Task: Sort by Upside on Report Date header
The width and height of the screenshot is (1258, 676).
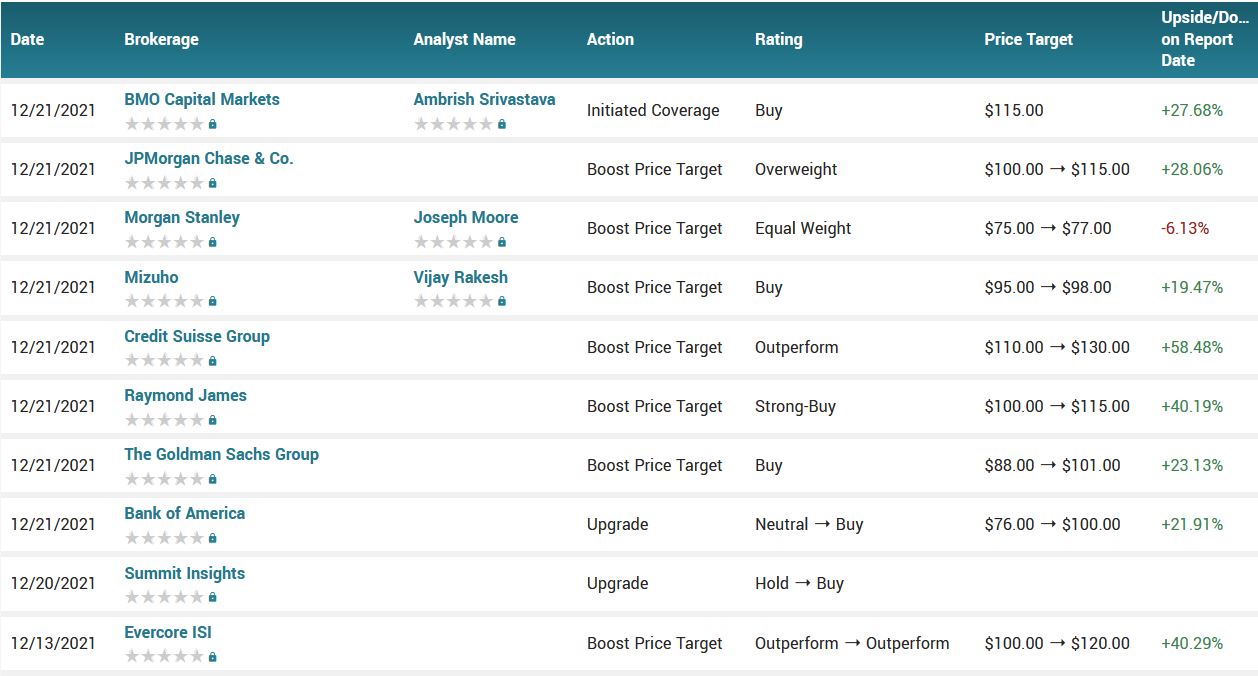Action: [1205, 39]
